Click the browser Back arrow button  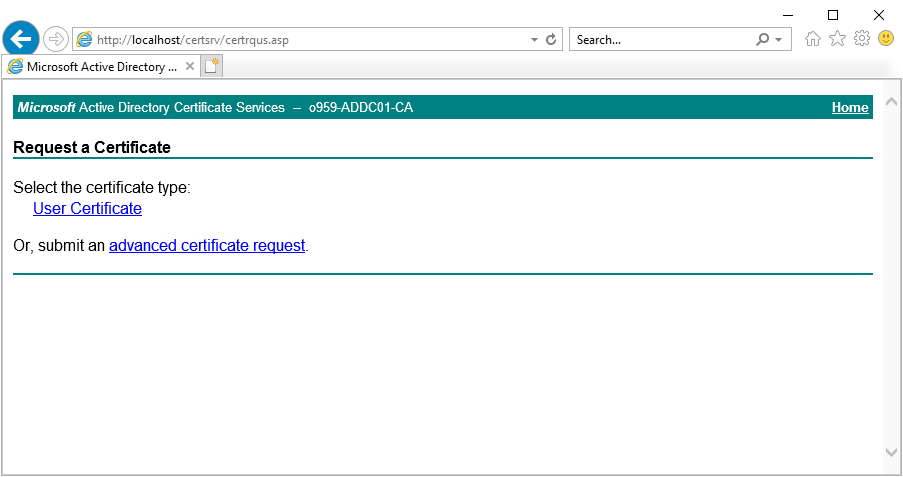coord(21,39)
